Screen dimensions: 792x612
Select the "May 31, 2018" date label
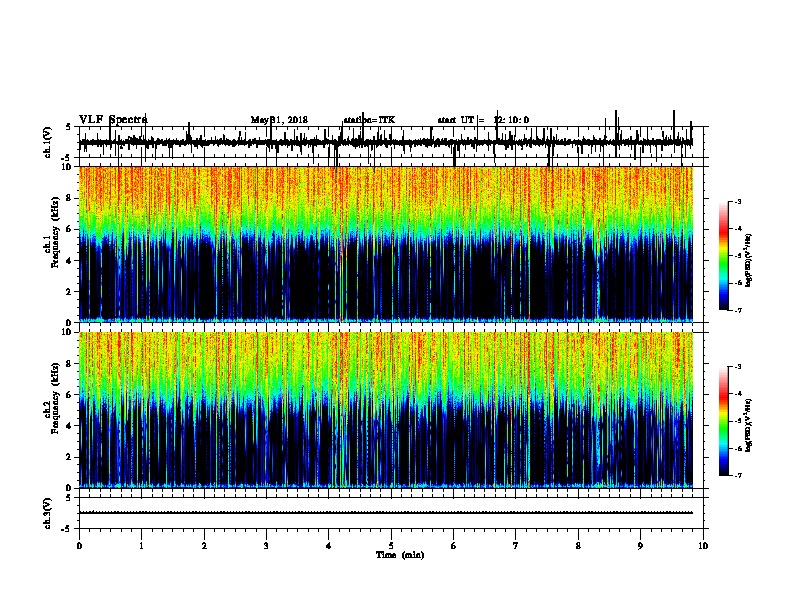[279, 120]
